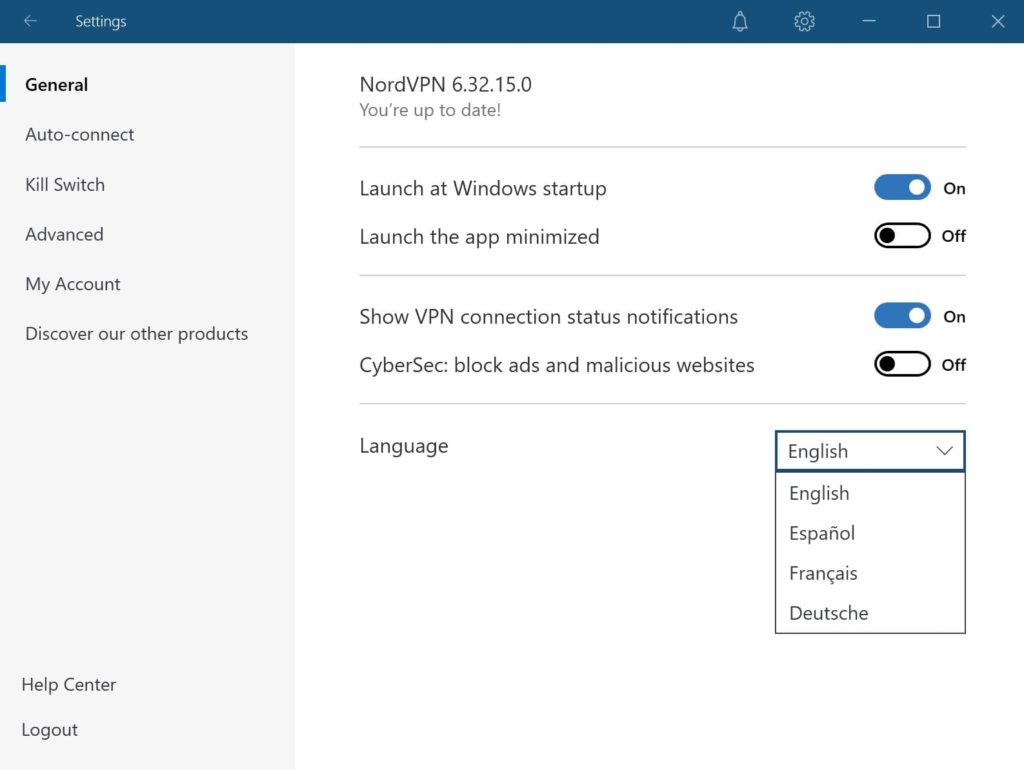Click 'CyberSec: block ads and malicious websites' label
The width and height of the screenshot is (1024, 770).
point(556,365)
